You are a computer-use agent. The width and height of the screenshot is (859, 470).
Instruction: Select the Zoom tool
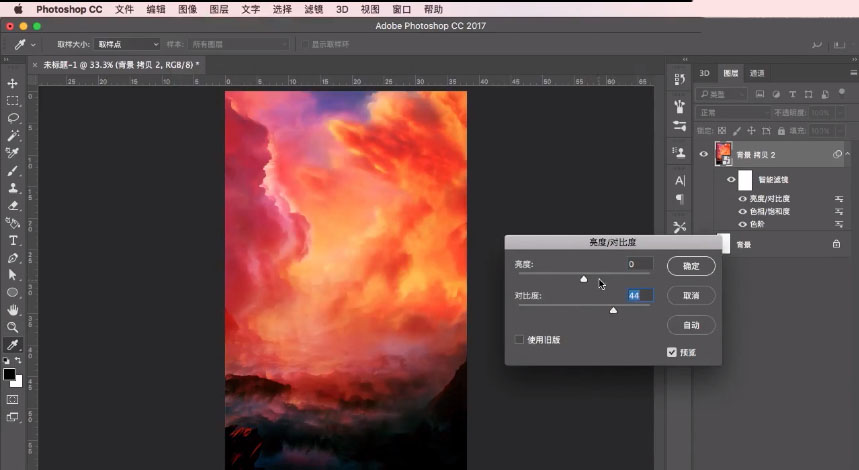(12, 328)
